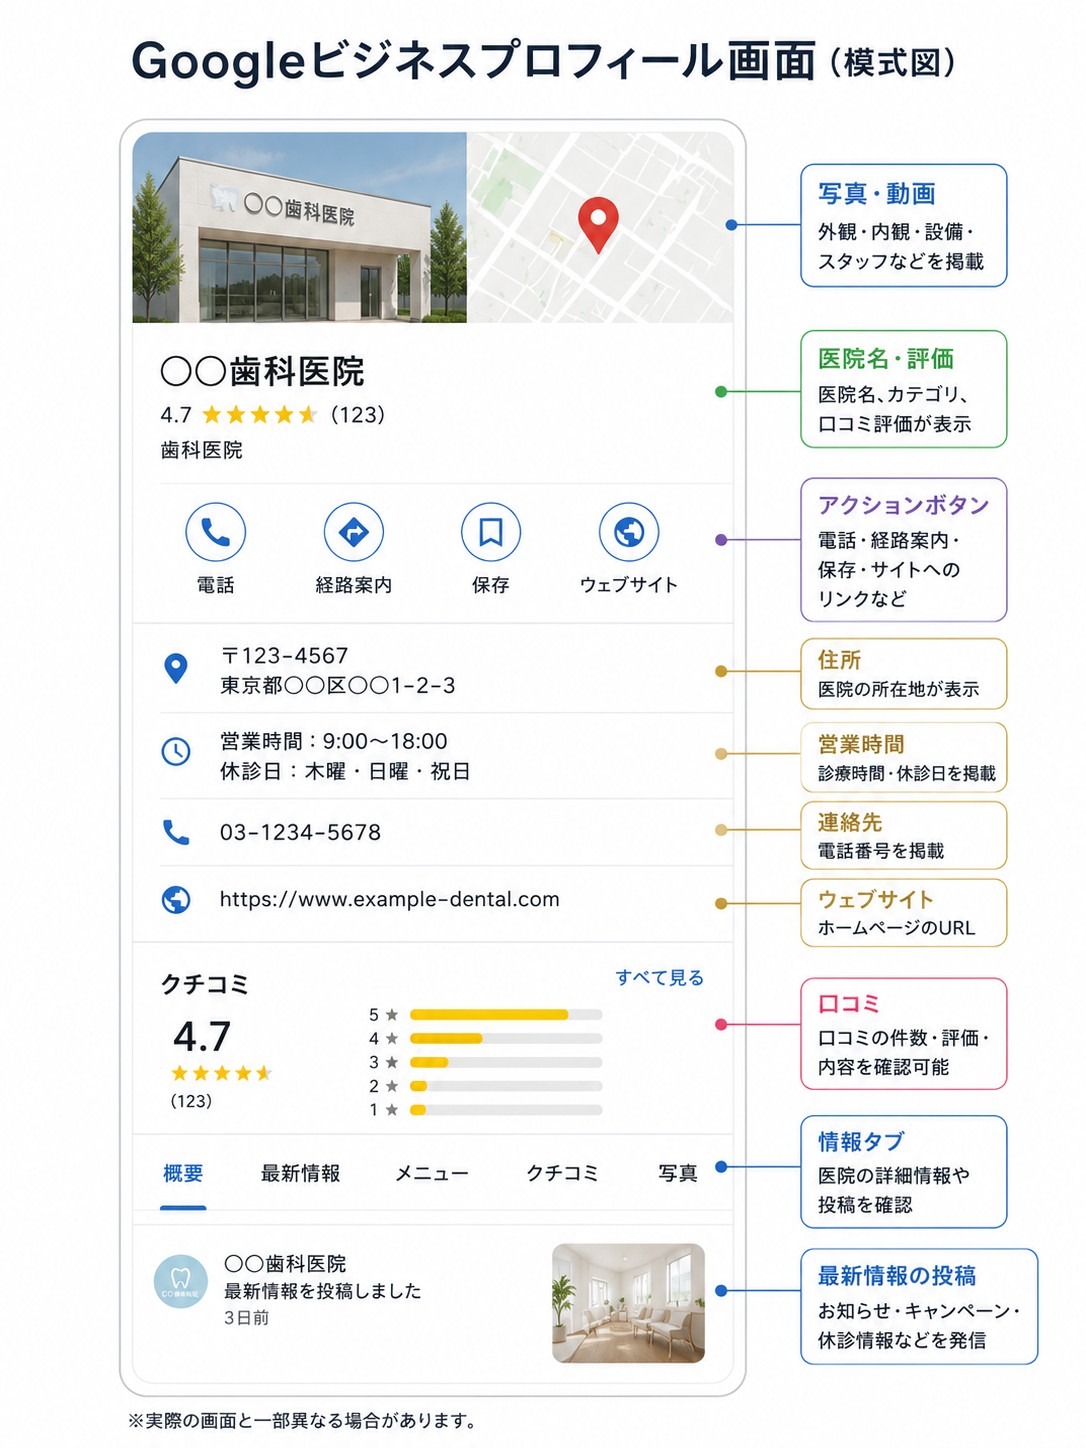The width and height of the screenshot is (1086, 1448).
Task: Click the red 口コミ callout box
Action: (904, 1034)
